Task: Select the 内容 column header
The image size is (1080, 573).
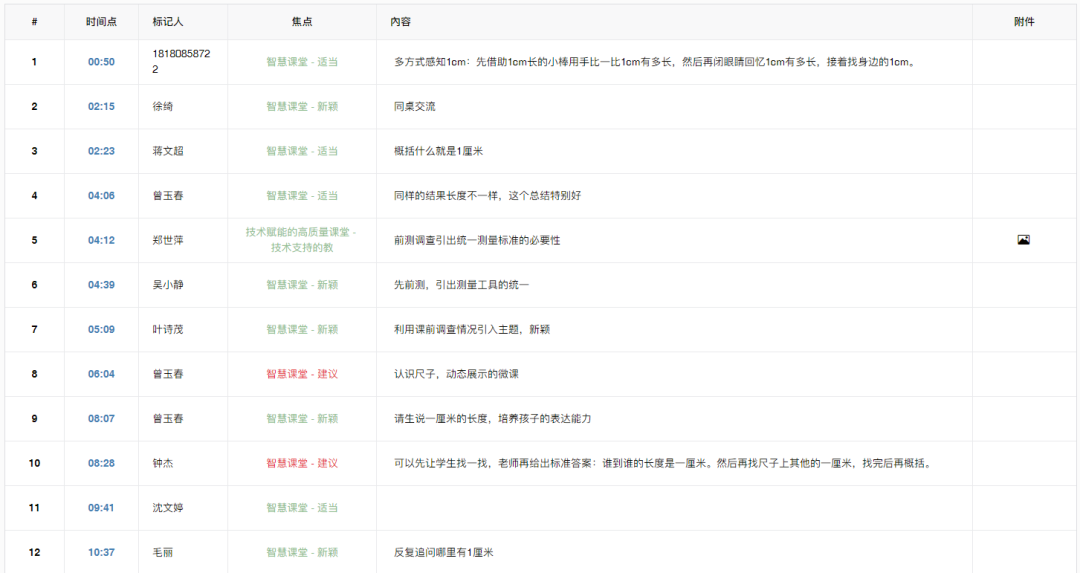Action: (400, 21)
